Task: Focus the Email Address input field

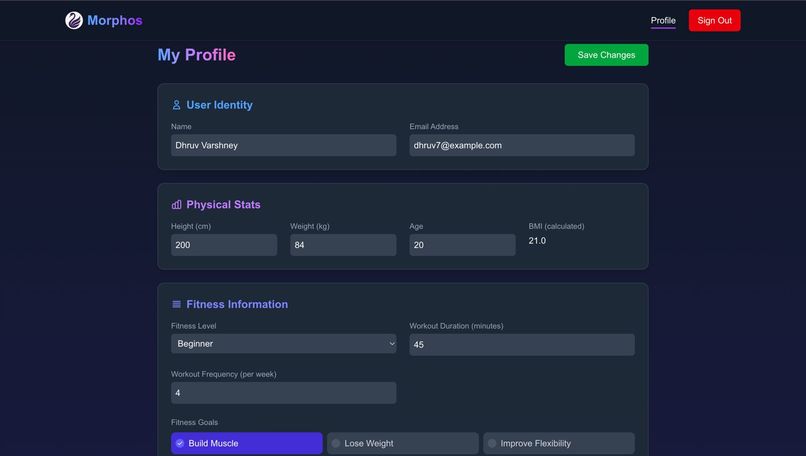Action: [x=522, y=145]
